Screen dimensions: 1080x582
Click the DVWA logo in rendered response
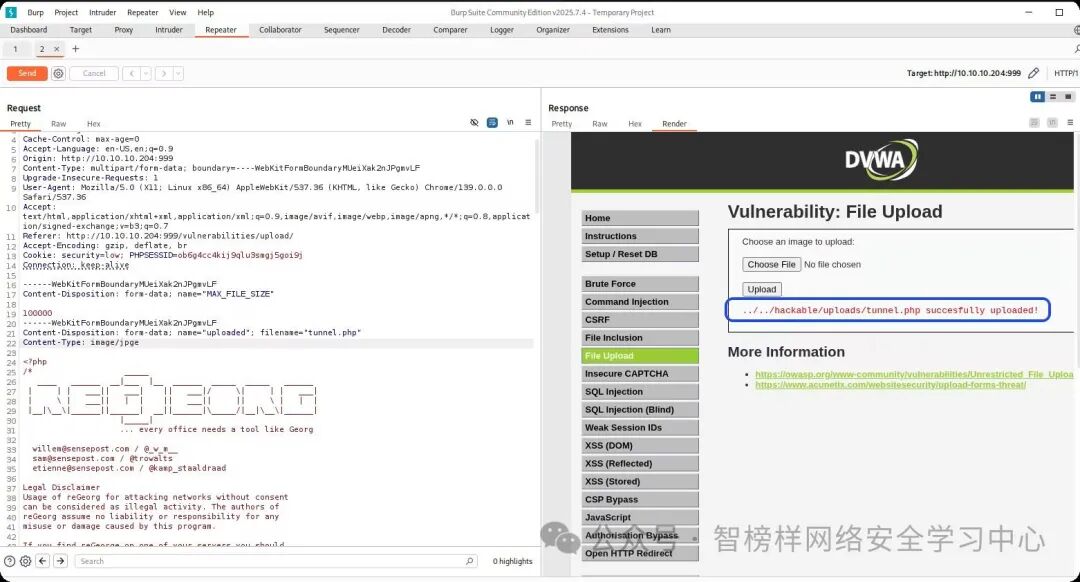click(x=881, y=160)
